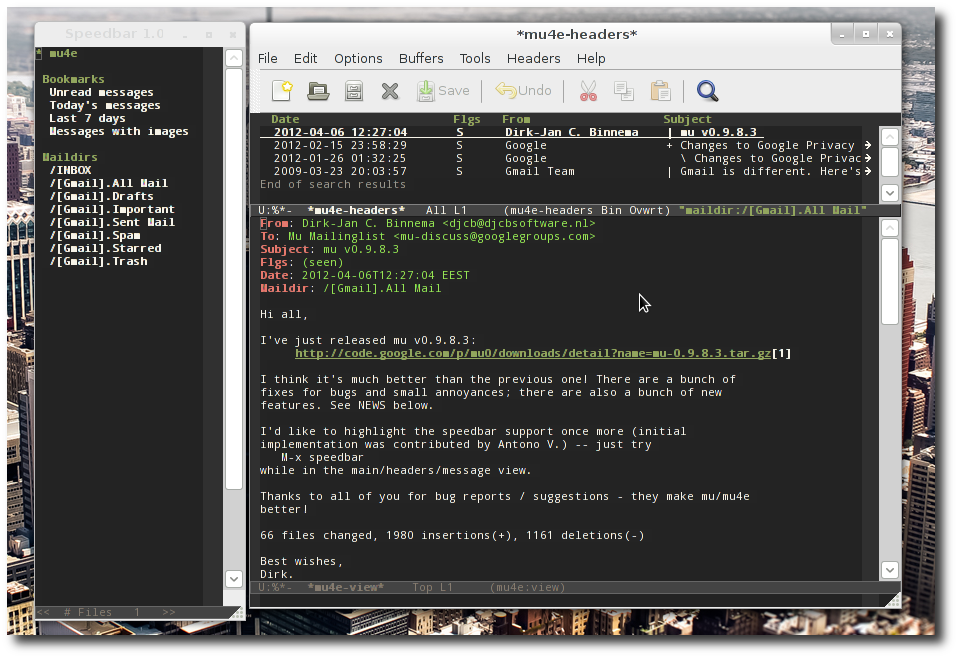Click the Cut scissors icon
Image resolution: width=958 pixels, height=658 pixels.
(x=588, y=91)
